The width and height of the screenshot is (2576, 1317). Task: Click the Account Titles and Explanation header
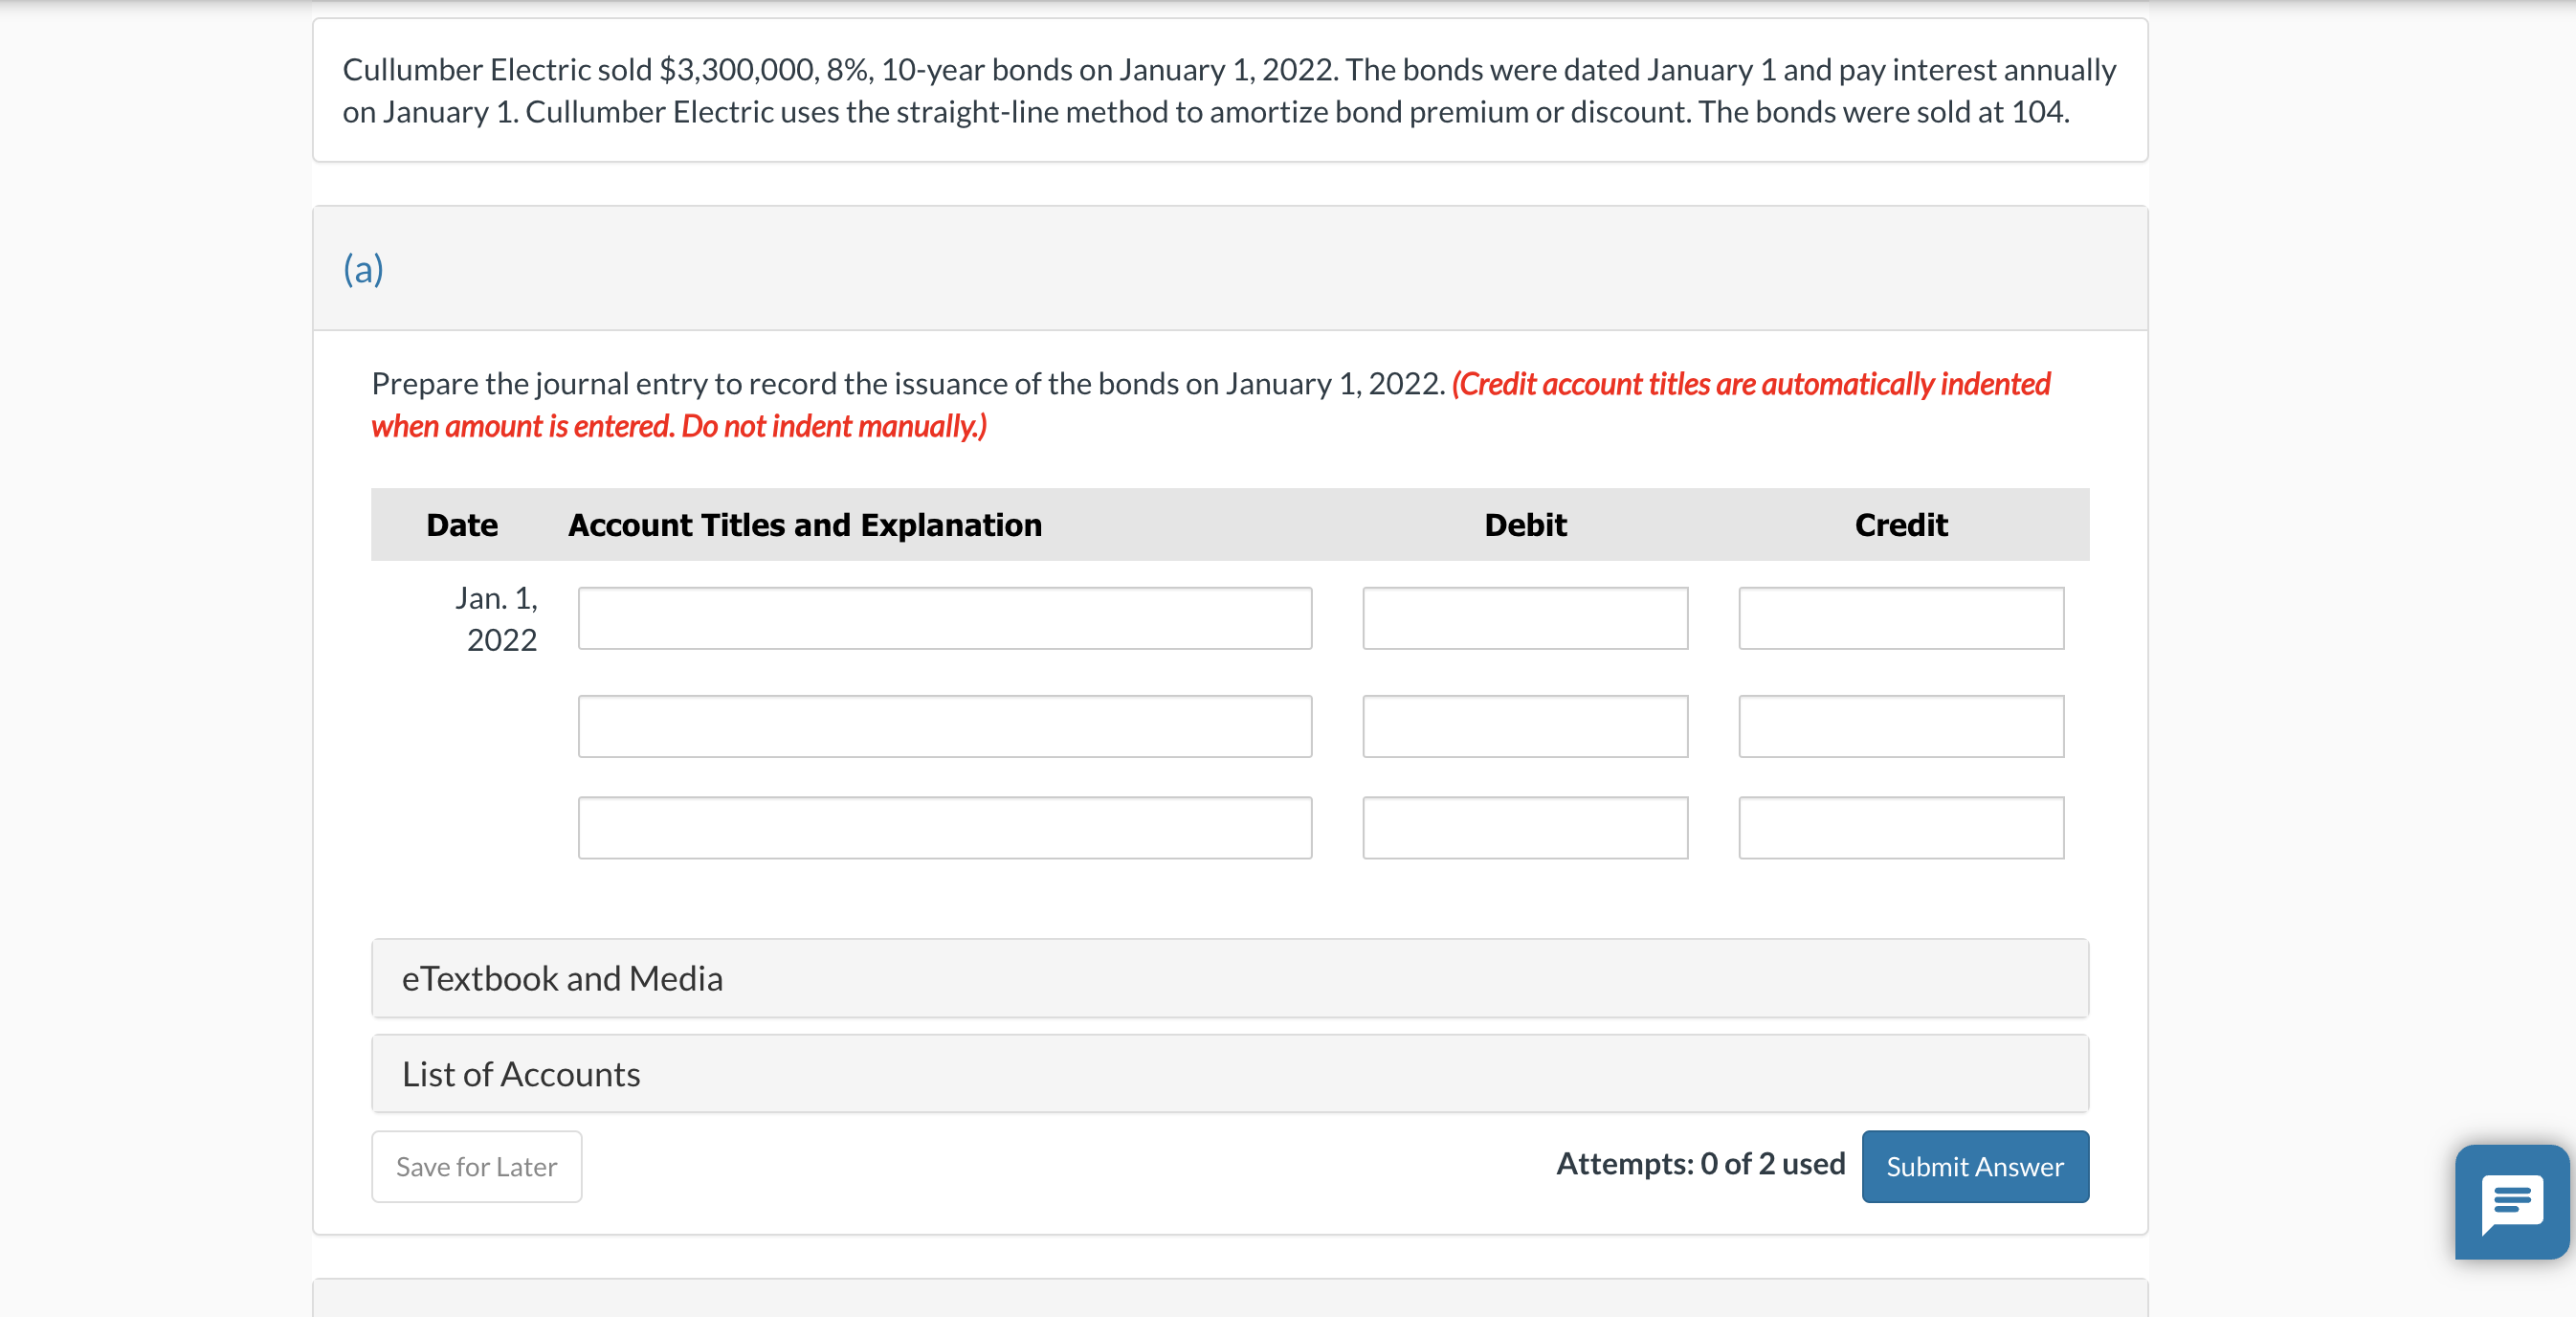click(x=805, y=525)
